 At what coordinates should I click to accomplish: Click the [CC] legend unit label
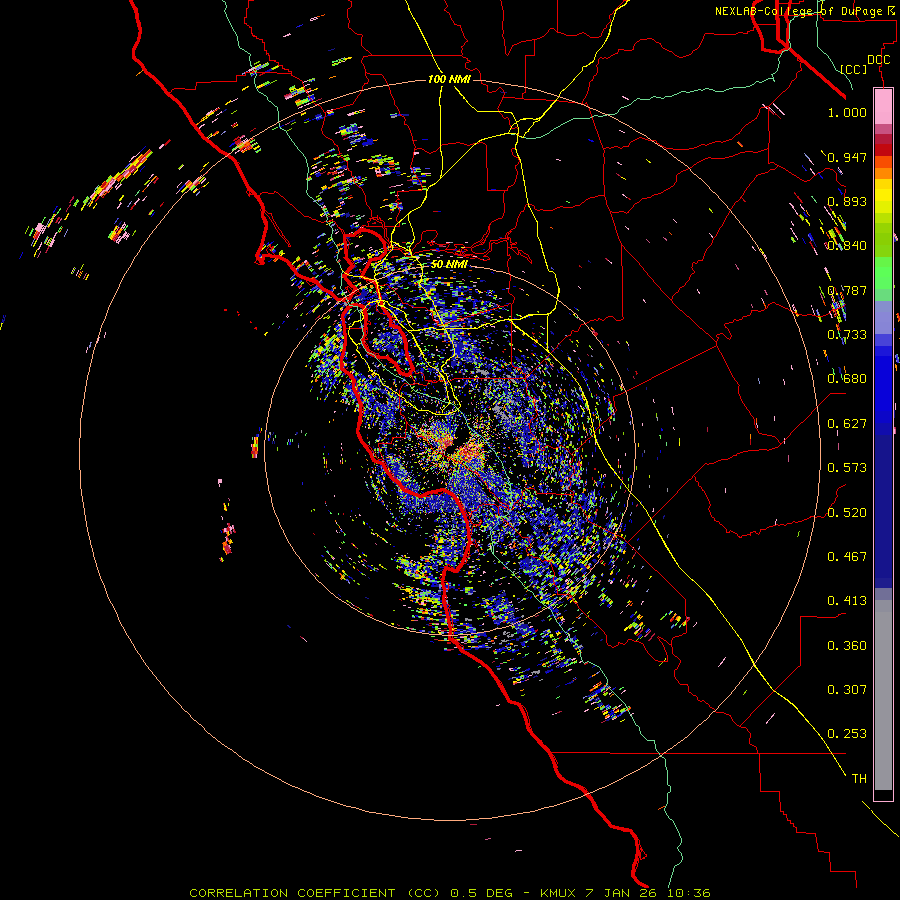(853, 69)
